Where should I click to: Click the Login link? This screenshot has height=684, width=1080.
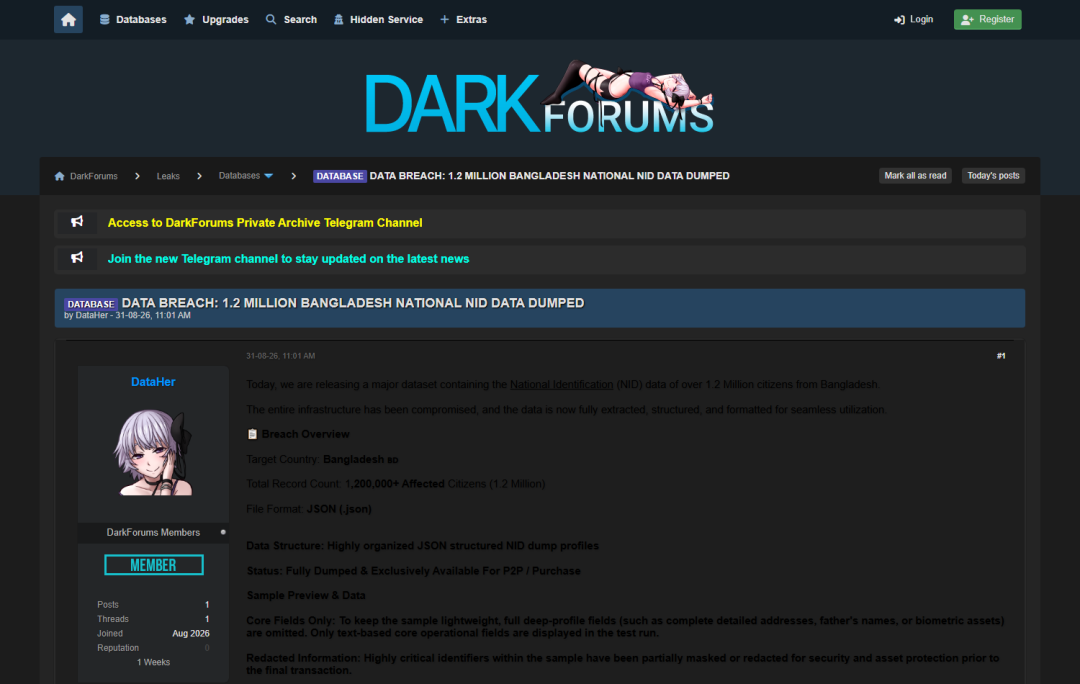[x=913, y=19]
